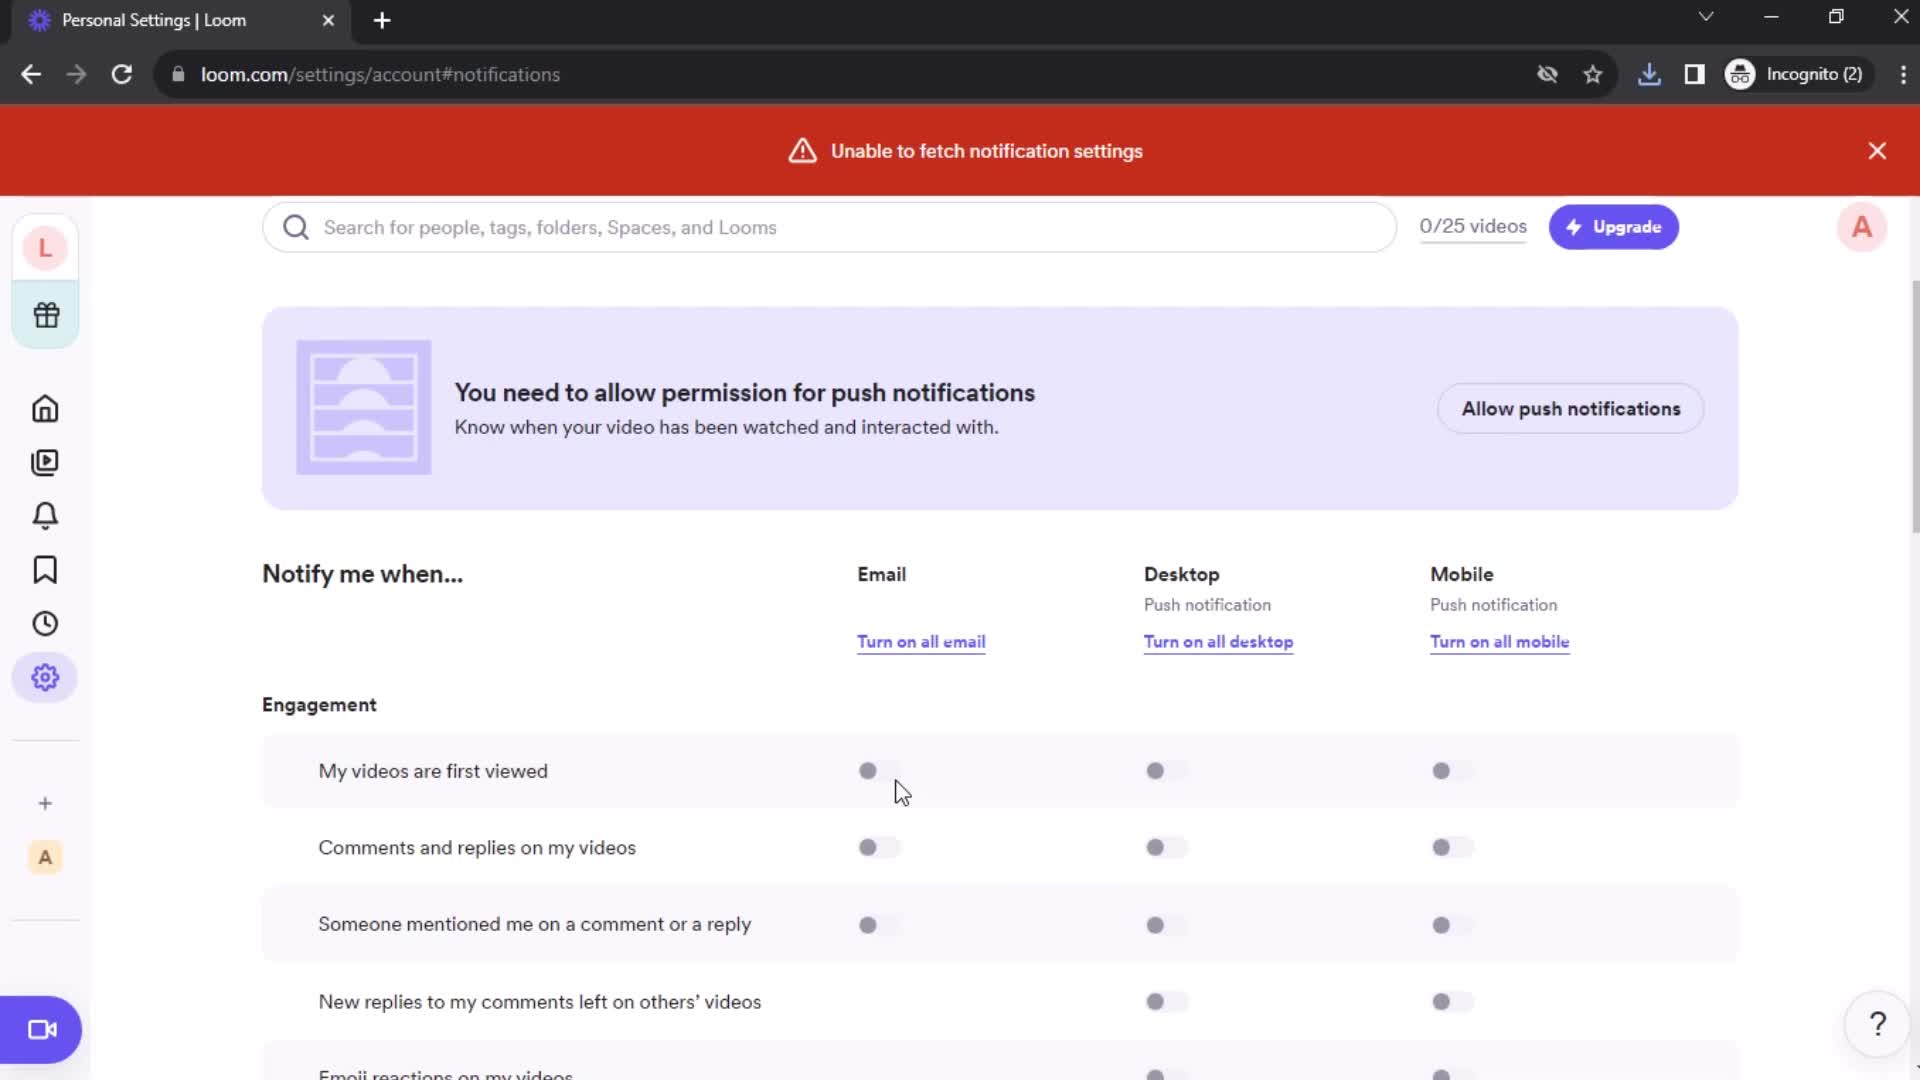This screenshot has height=1080, width=1920.
Task: Open the space labeled A in sidebar
Action: pos(45,857)
